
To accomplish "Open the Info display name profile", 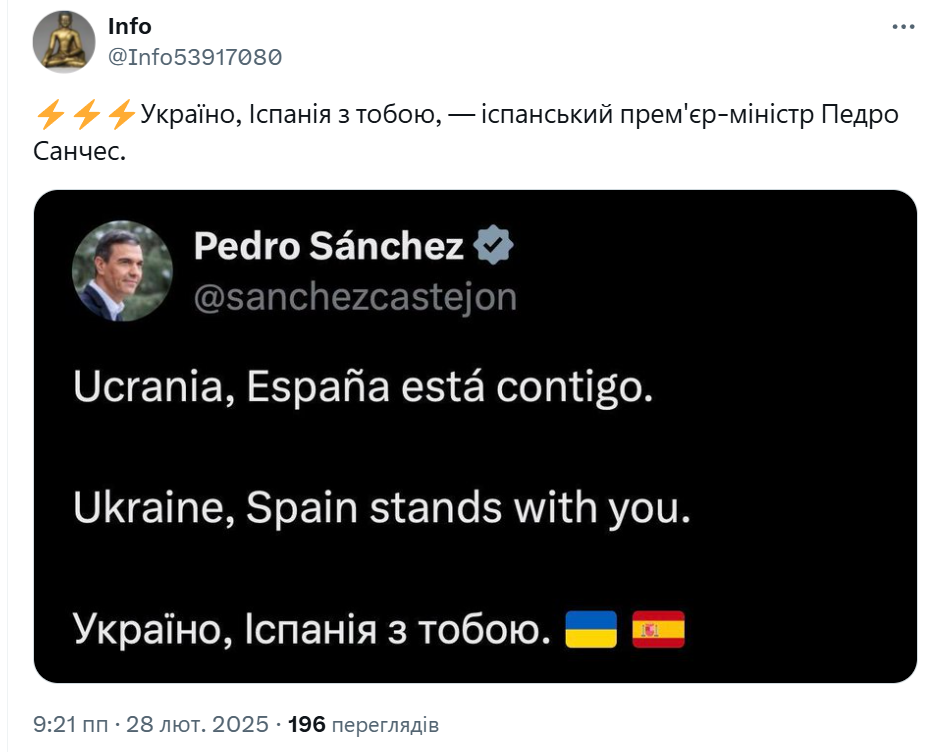I will [x=129, y=27].
